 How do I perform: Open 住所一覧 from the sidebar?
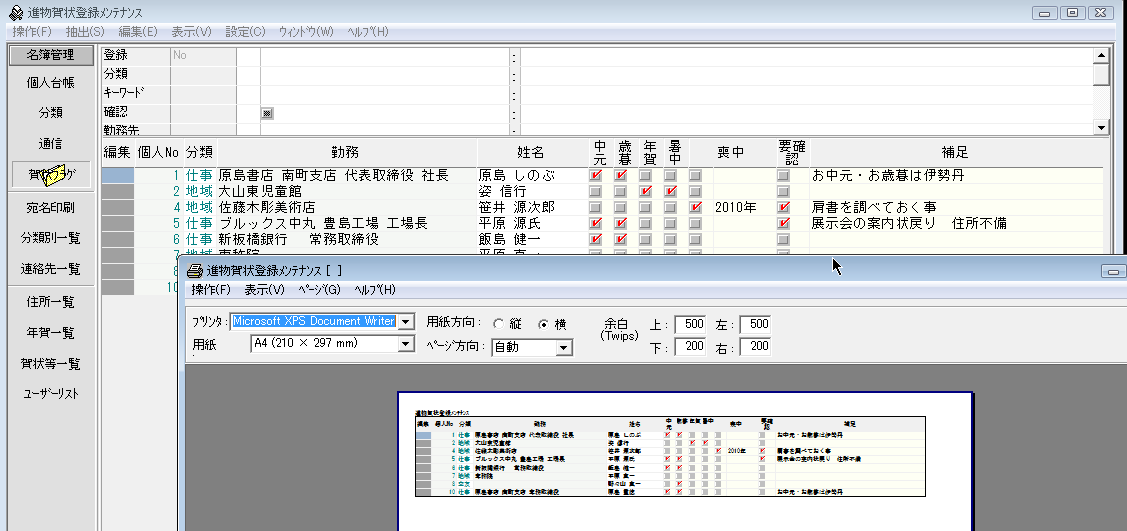pos(51,303)
